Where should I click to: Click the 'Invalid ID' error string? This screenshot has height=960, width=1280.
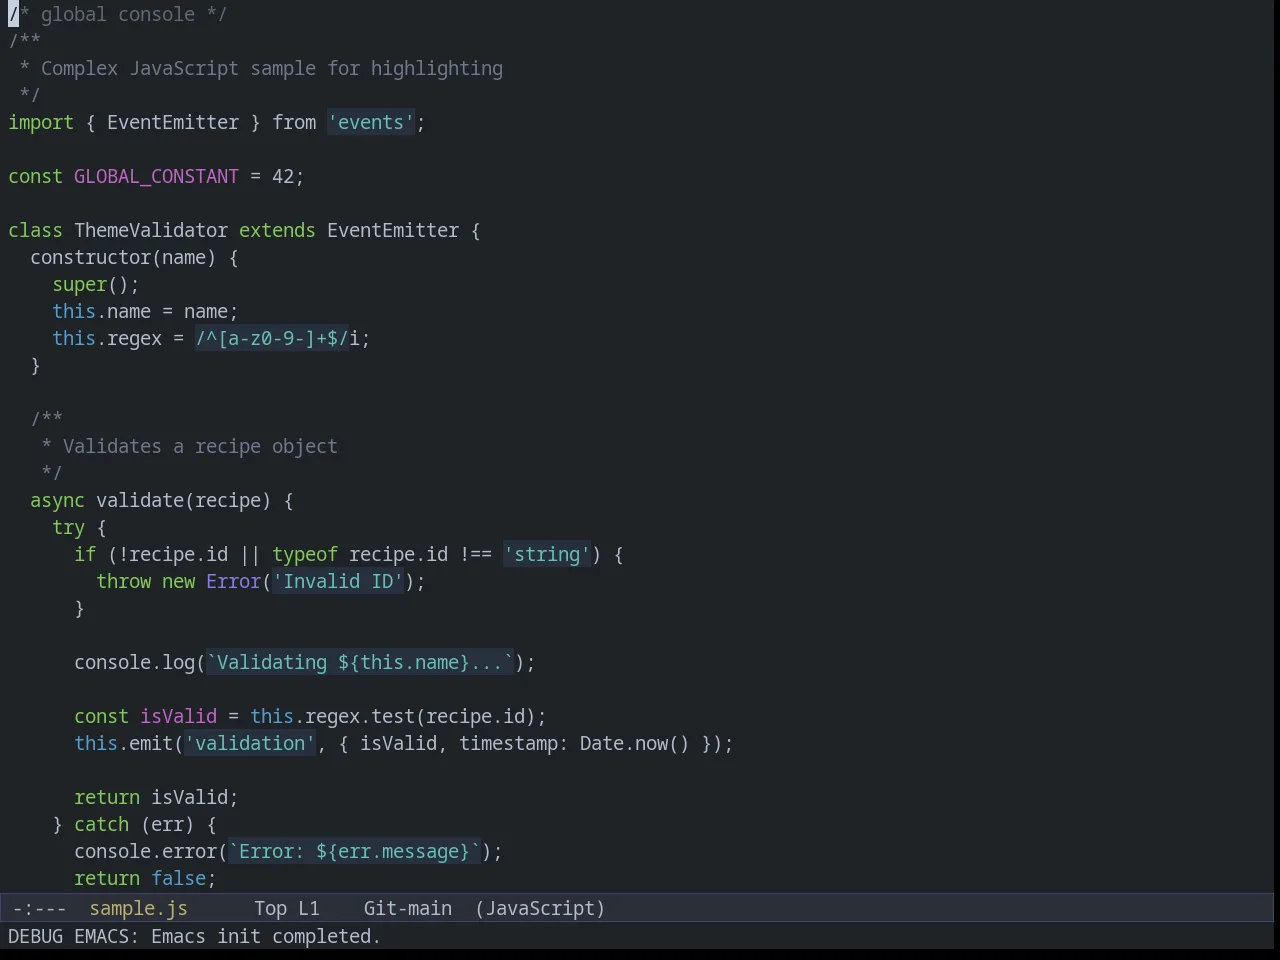(338, 581)
